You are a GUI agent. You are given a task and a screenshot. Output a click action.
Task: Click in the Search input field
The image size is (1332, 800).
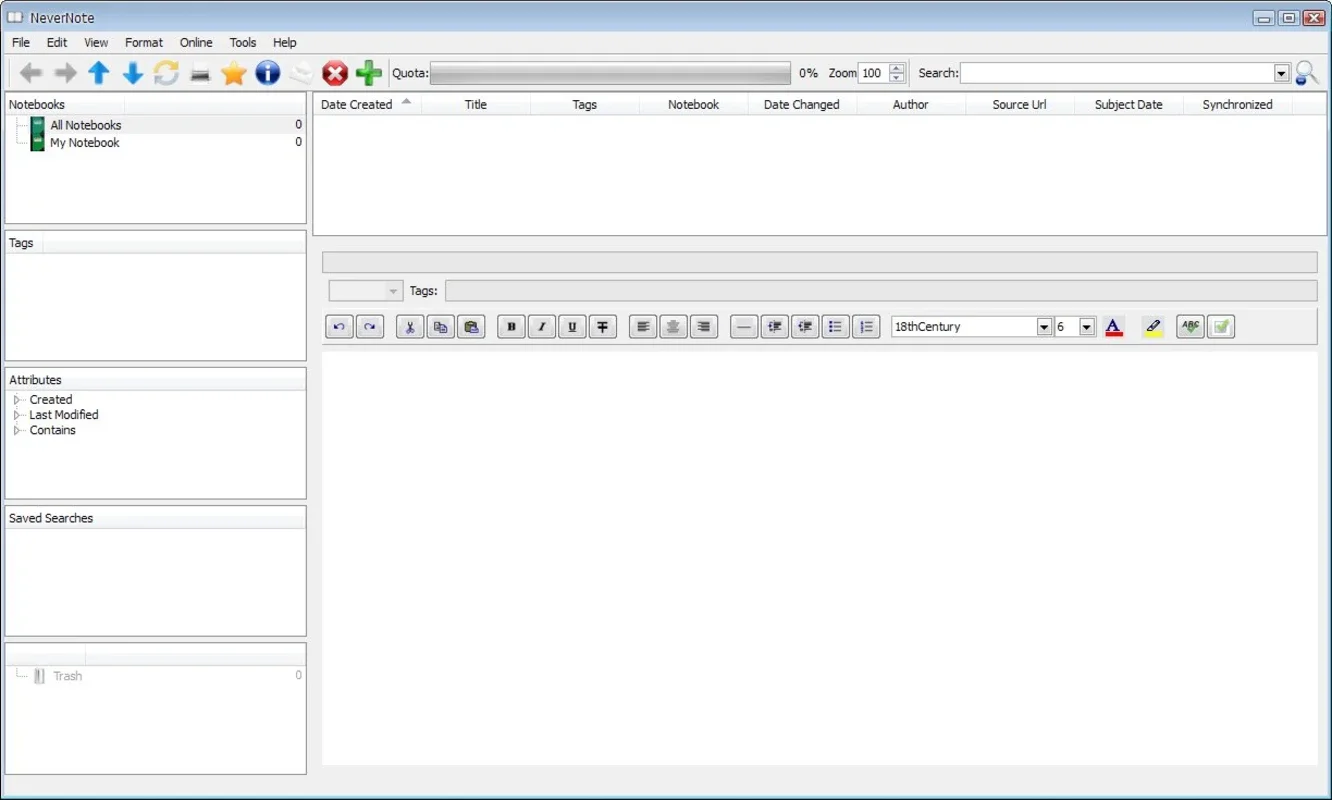(x=1117, y=73)
